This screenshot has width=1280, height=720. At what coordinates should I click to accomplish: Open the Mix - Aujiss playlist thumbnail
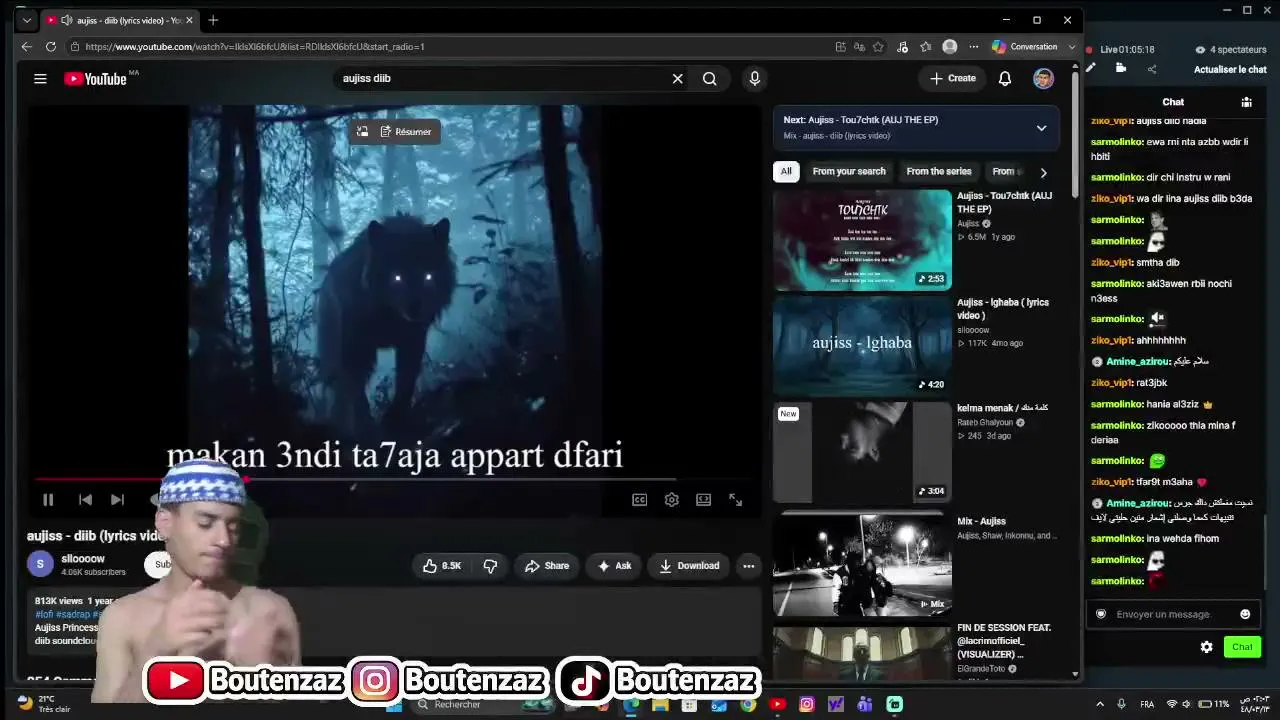[862, 564]
